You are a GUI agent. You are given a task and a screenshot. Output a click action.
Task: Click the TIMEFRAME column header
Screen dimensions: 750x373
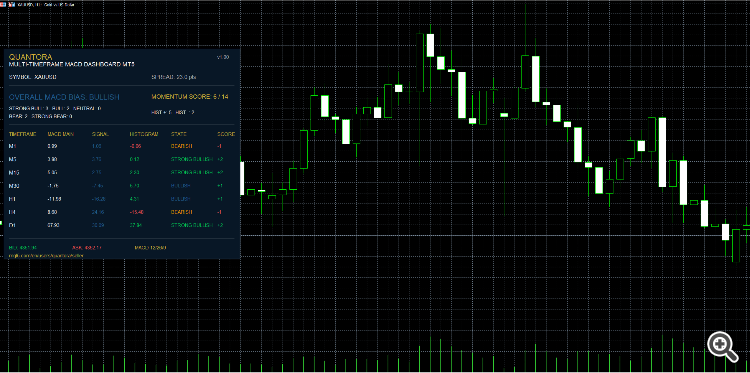[x=22, y=134]
